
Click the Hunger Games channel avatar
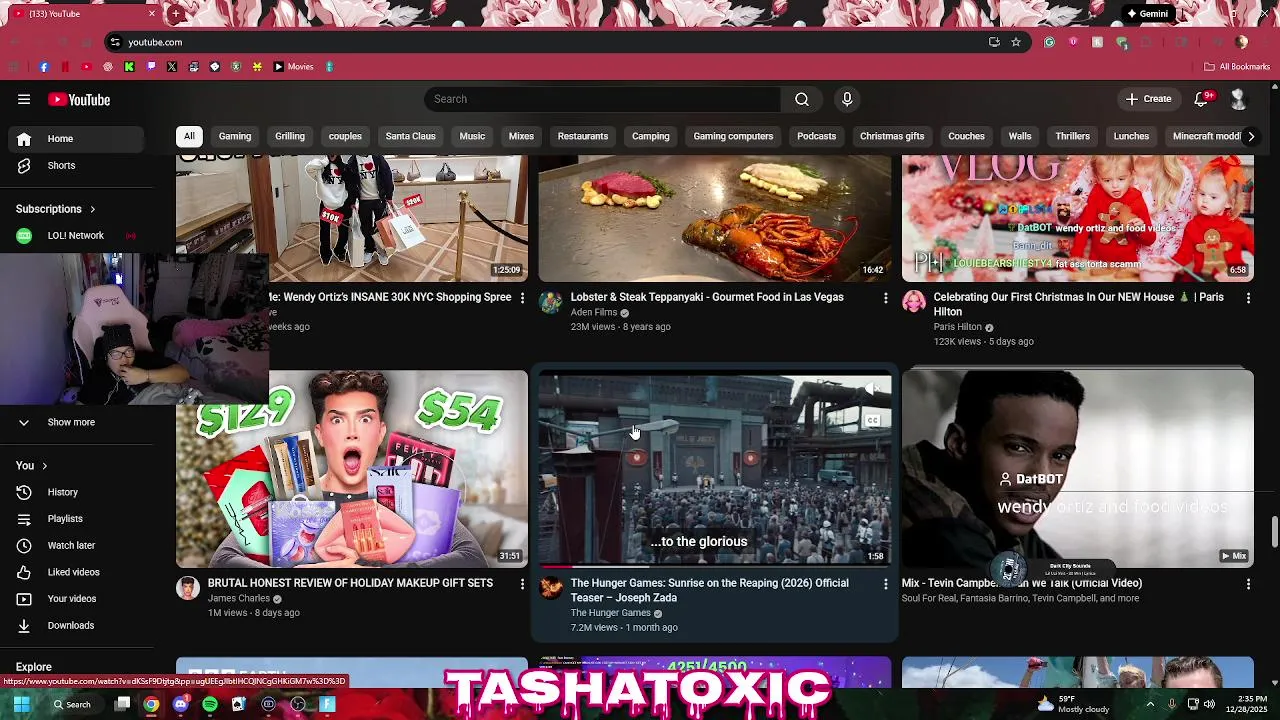pos(551,588)
